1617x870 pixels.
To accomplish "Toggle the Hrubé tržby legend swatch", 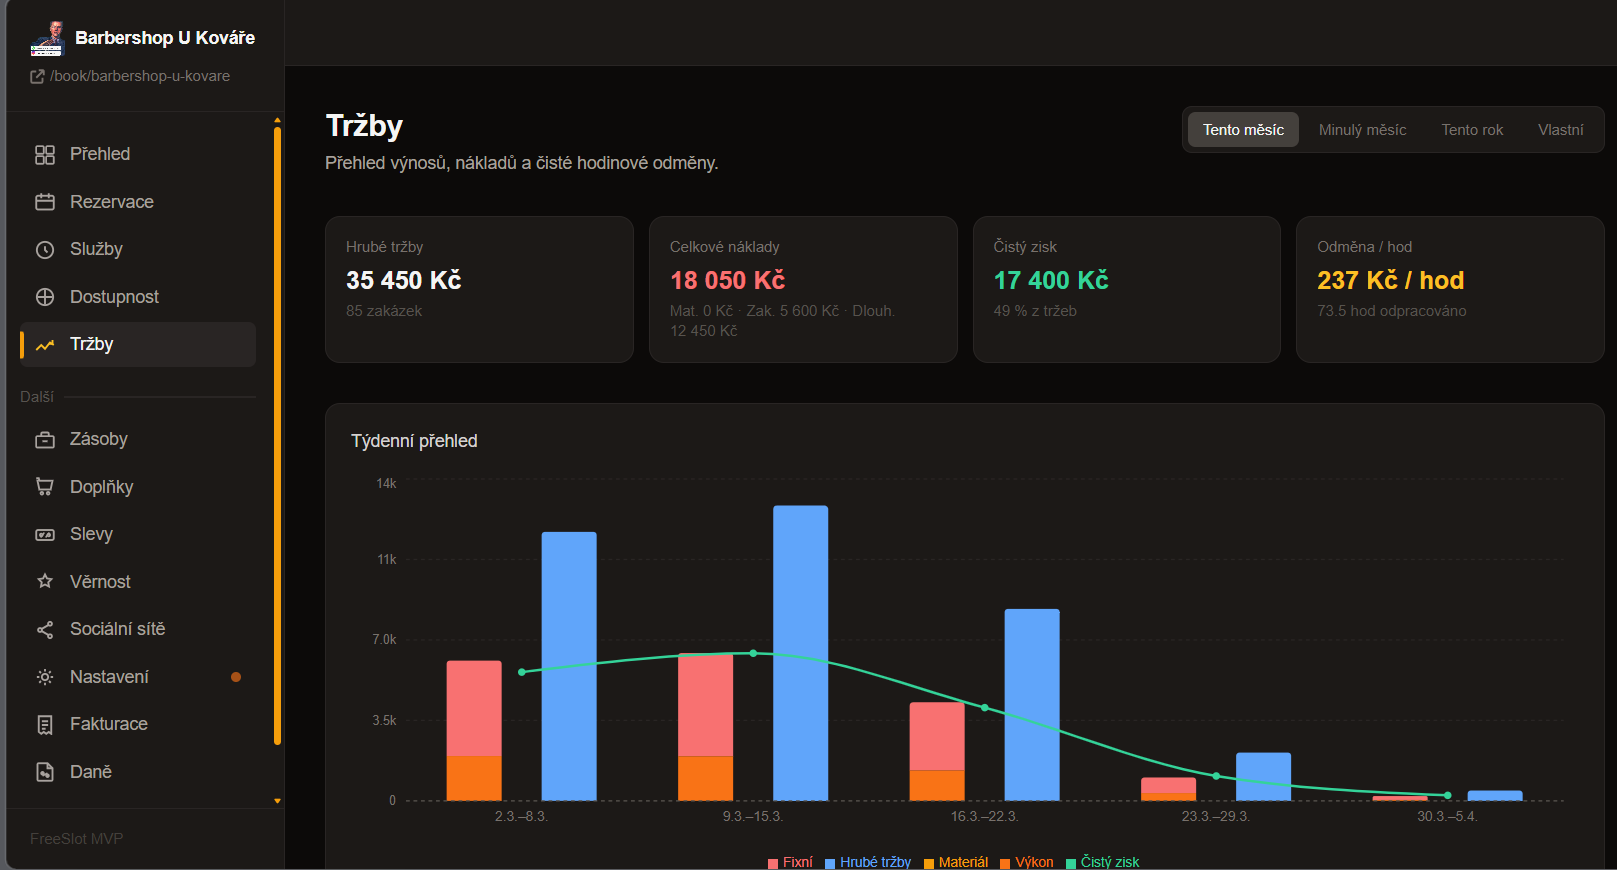I will 830,863.
